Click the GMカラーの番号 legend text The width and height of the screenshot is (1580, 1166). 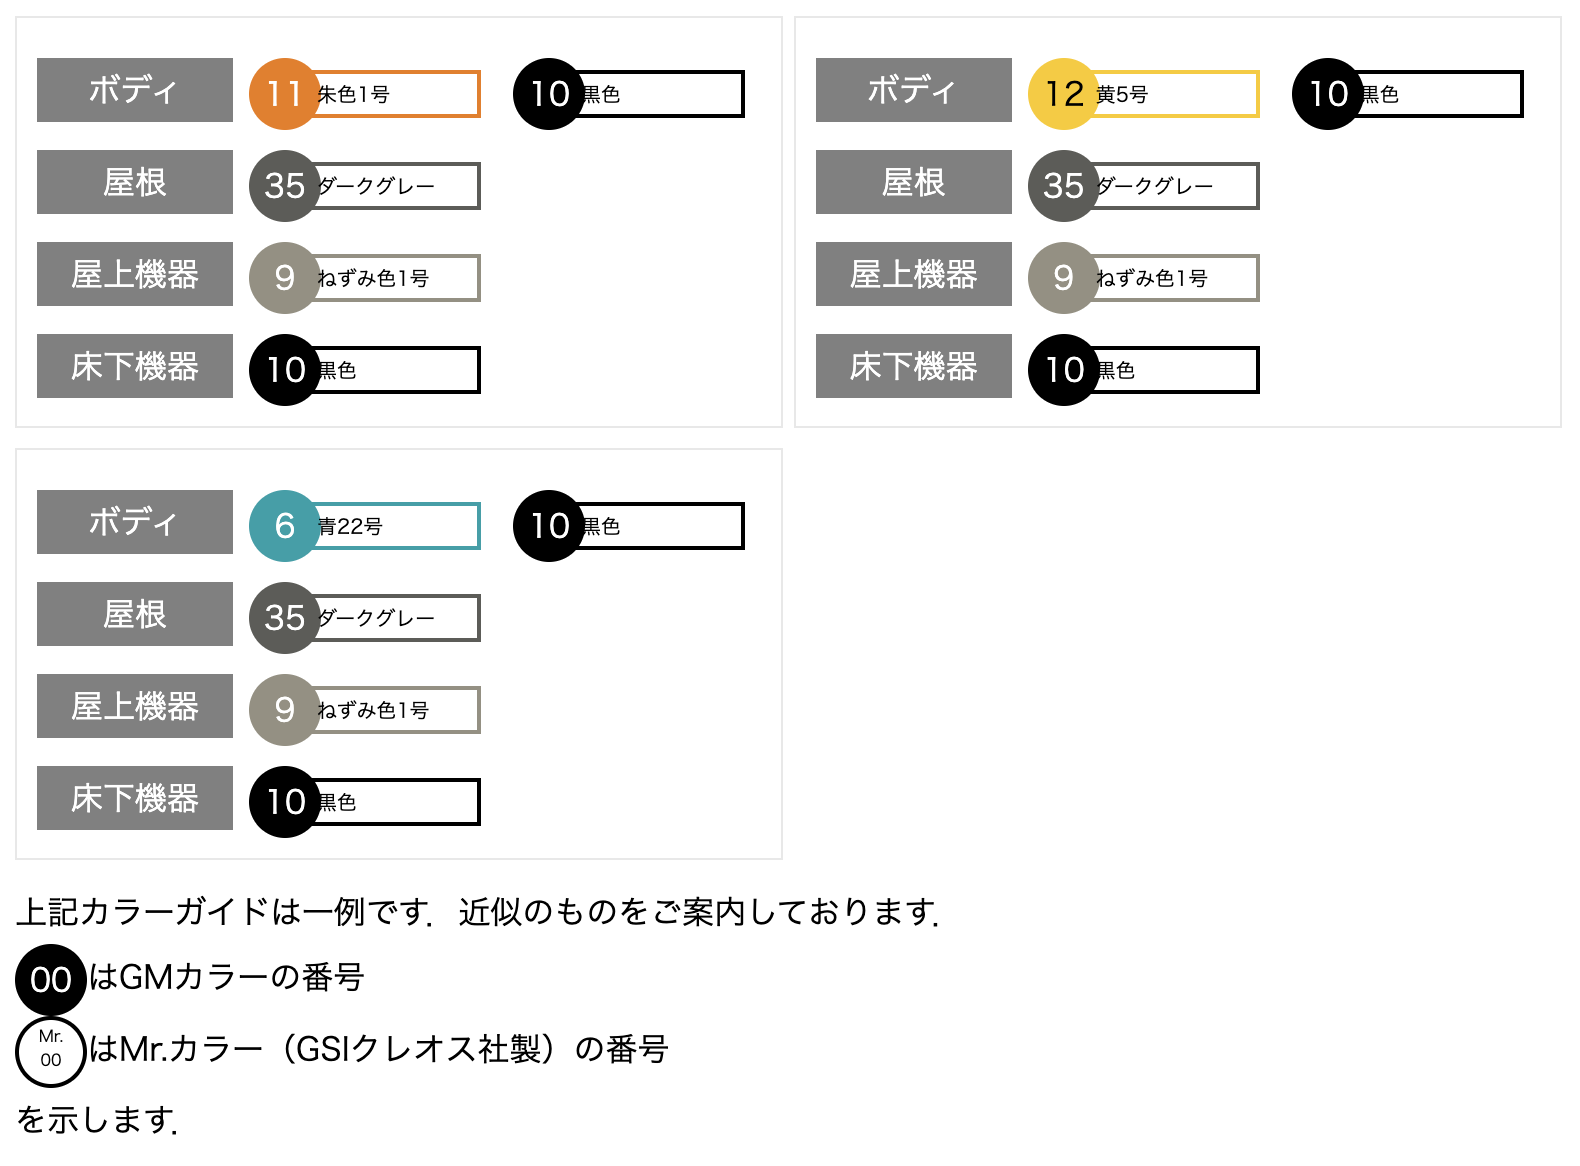227,977
